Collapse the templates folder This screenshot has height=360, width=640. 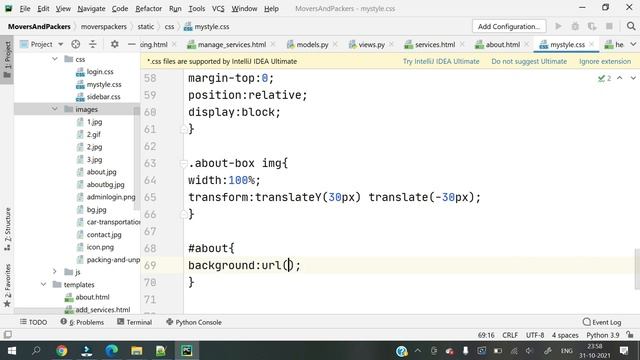(43, 284)
